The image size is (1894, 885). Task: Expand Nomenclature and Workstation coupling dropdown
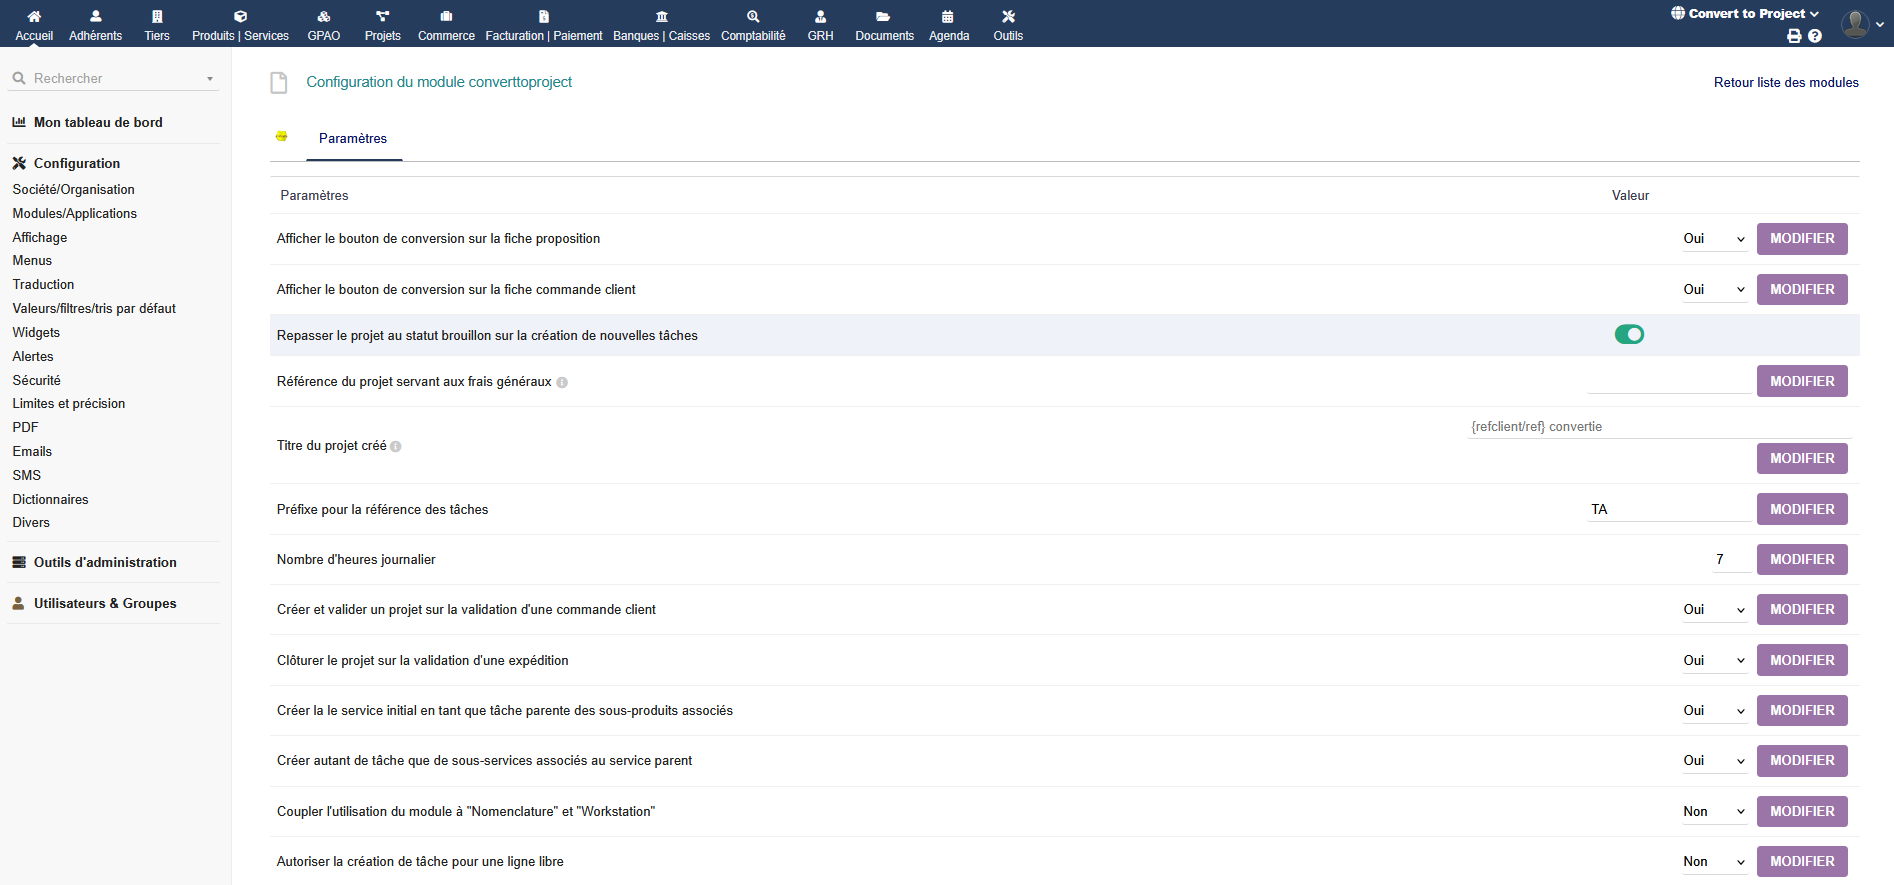pyautogui.click(x=1714, y=812)
